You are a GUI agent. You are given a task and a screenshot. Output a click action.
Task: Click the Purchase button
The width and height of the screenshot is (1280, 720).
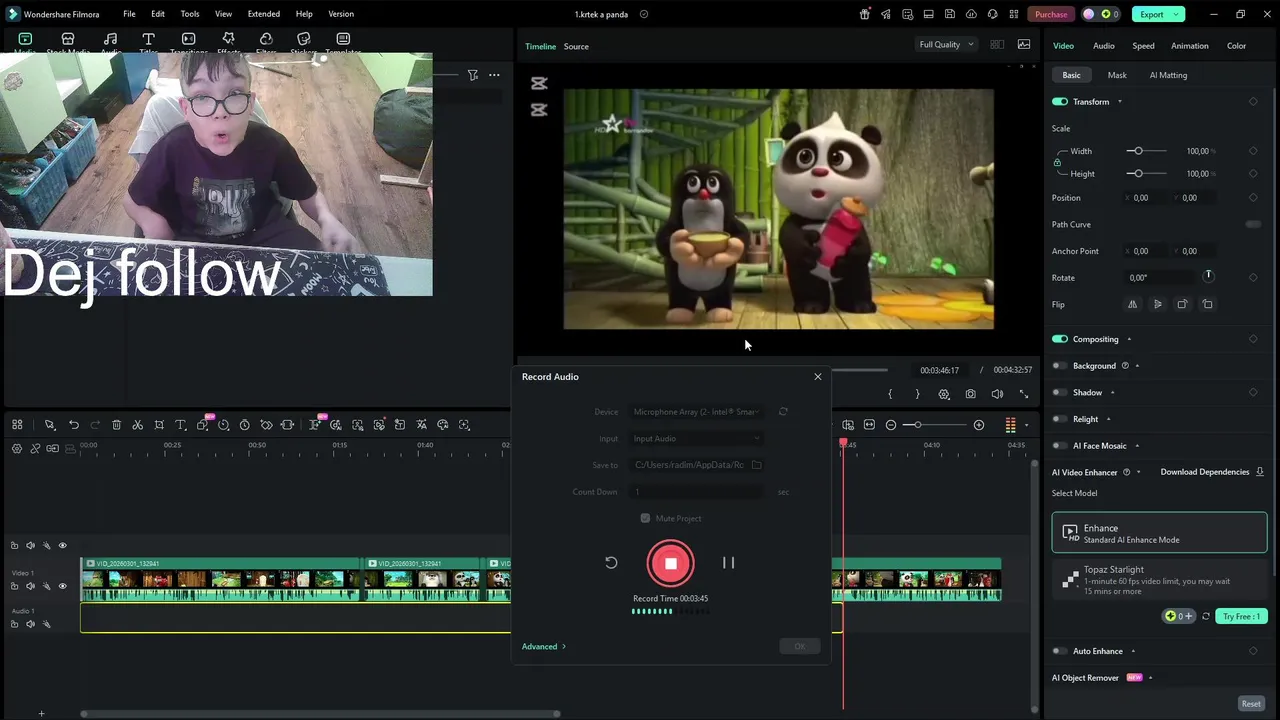pos(1051,14)
